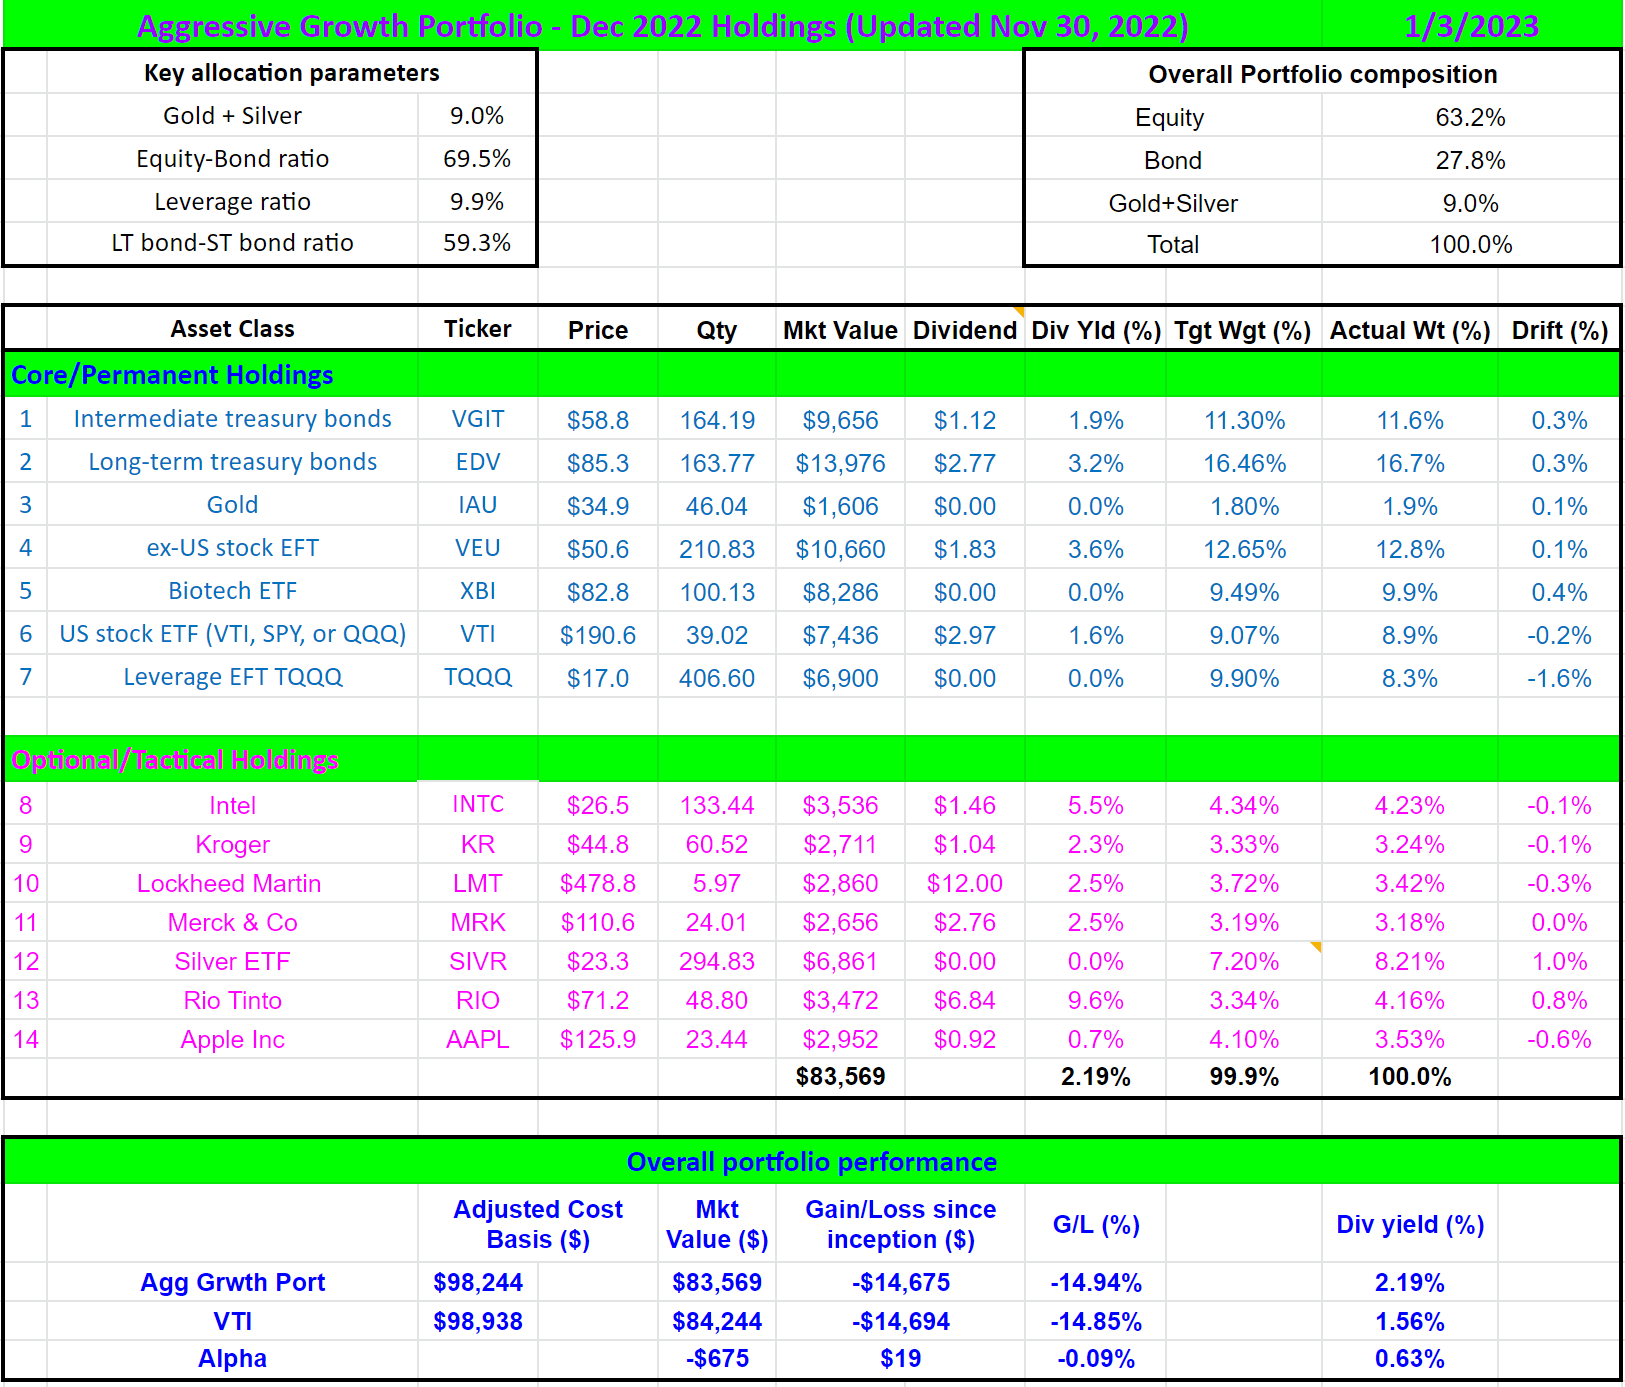The width and height of the screenshot is (1625, 1387).
Task: Click the Merck & Co cell
Action: [232, 923]
